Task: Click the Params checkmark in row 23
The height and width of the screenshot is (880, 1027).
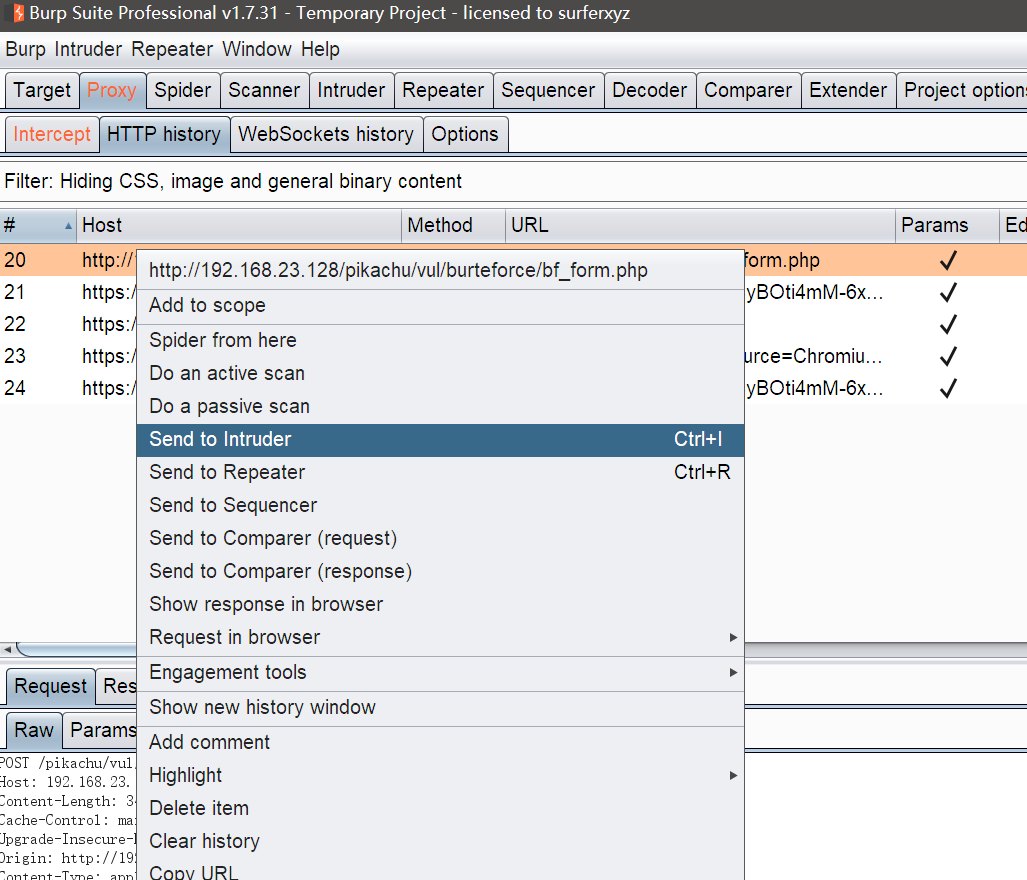Action: (948, 356)
